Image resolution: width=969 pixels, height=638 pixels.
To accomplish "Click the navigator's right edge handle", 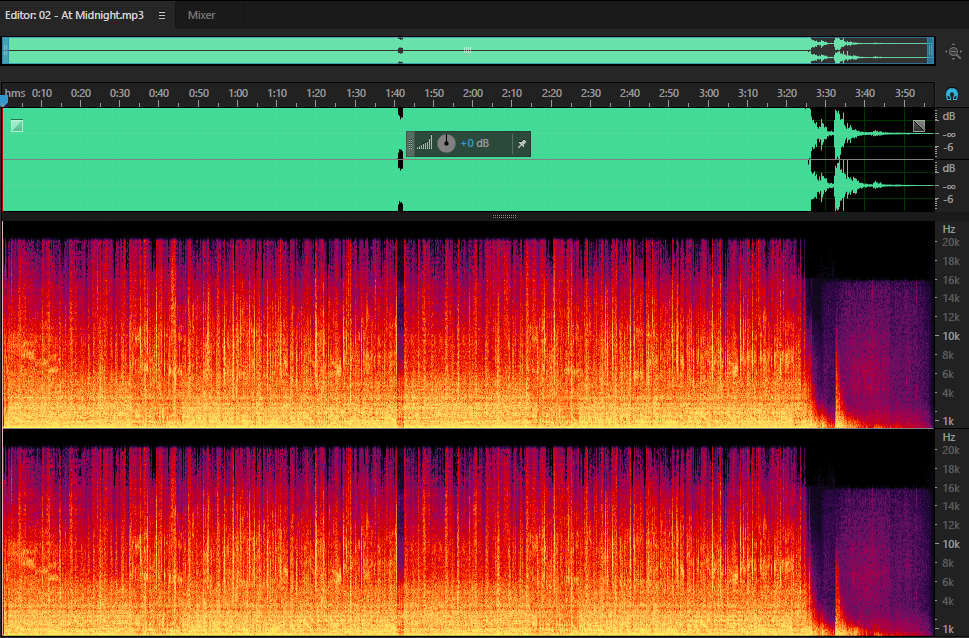I will (x=930, y=51).
